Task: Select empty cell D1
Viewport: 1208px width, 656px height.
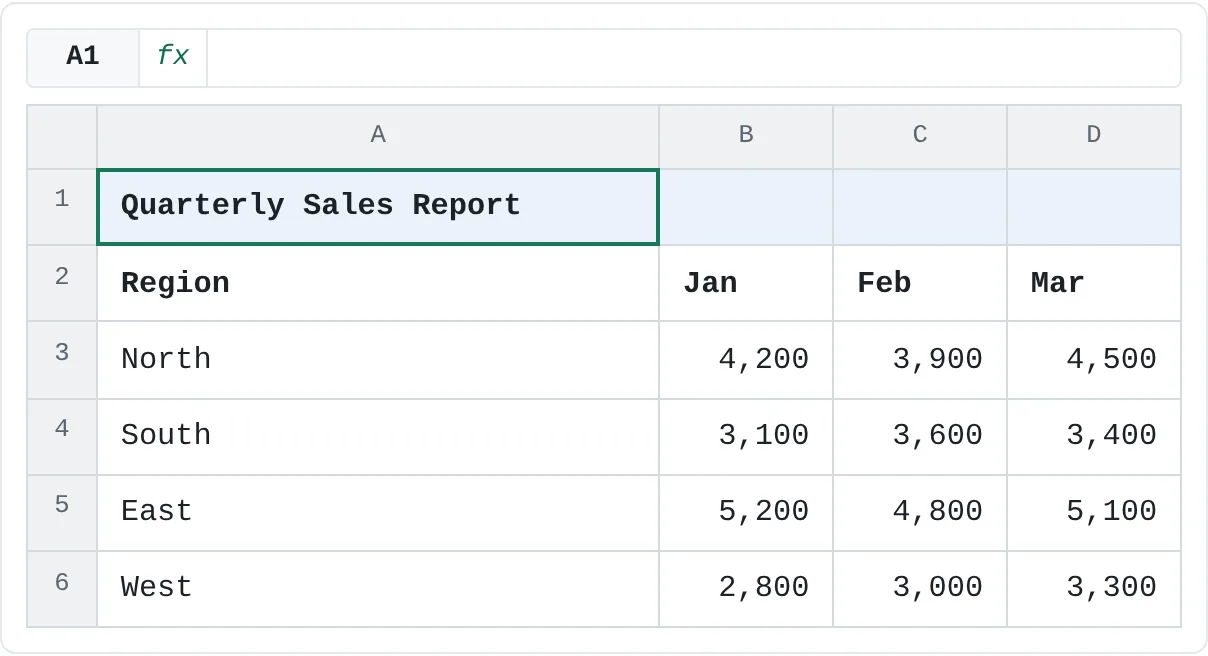Action: point(1094,207)
